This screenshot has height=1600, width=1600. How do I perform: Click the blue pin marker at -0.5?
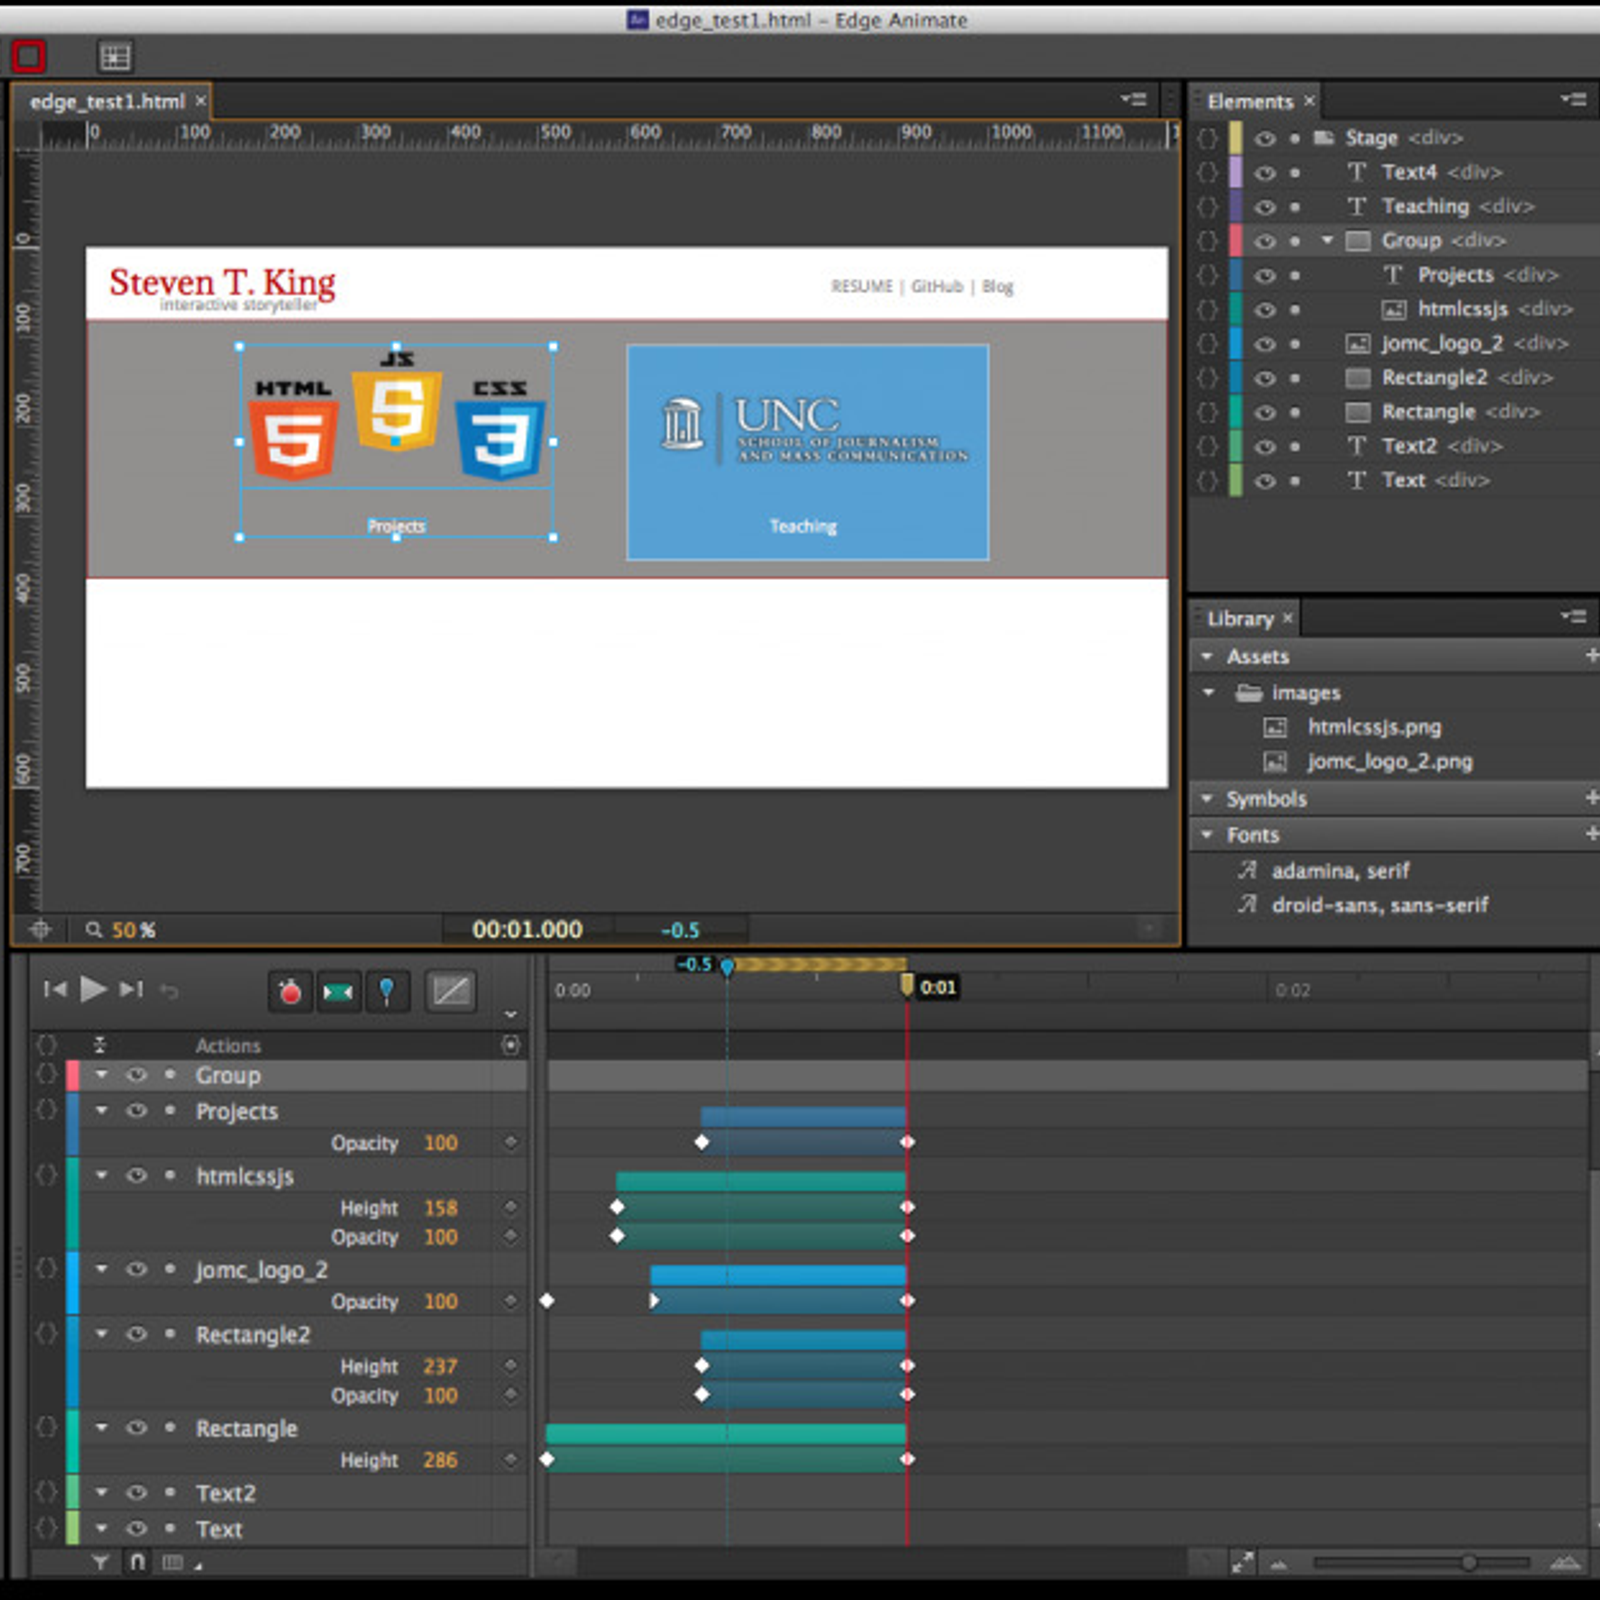727,966
